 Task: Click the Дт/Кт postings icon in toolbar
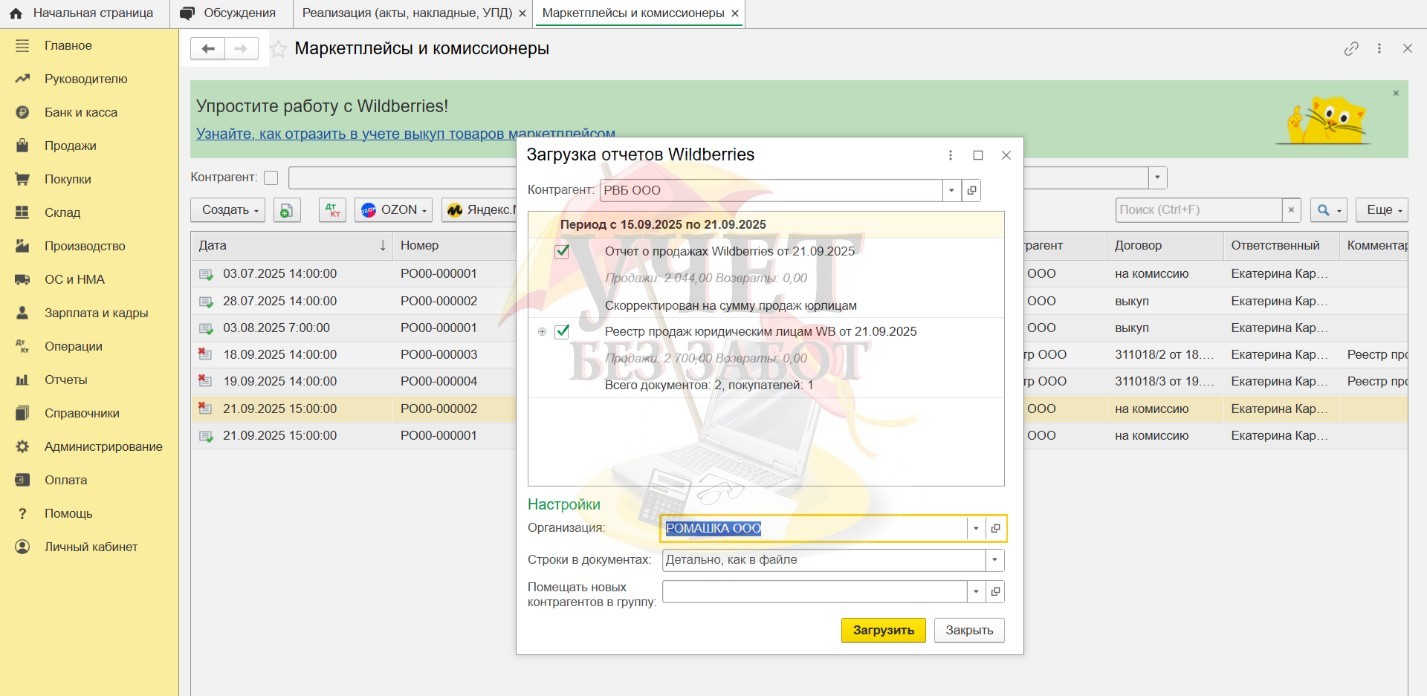point(332,210)
